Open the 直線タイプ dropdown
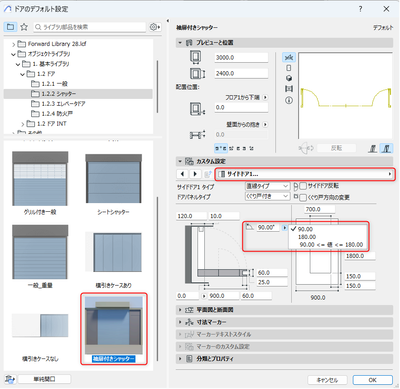Viewport: 400px width, 389px height. point(267,186)
